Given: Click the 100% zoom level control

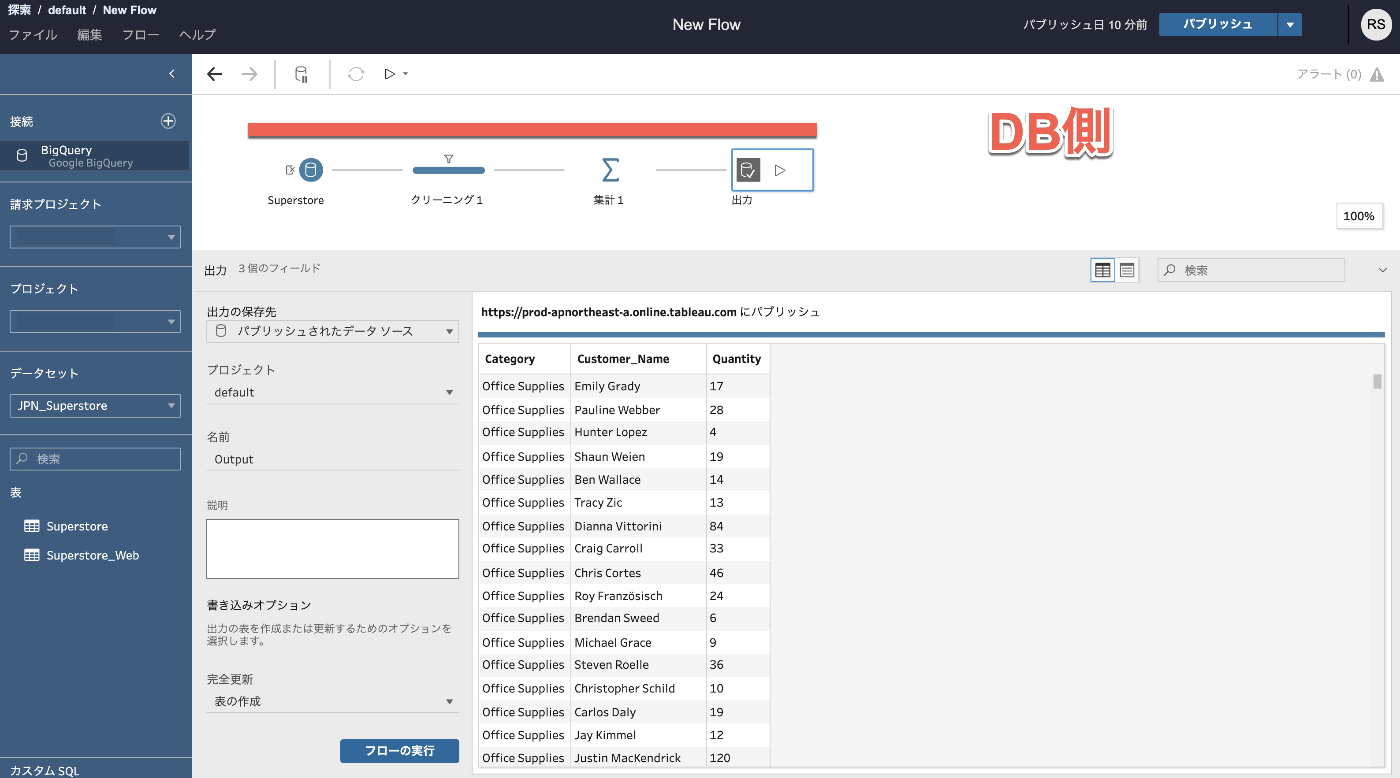Looking at the screenshot, I should [1359, 216].
